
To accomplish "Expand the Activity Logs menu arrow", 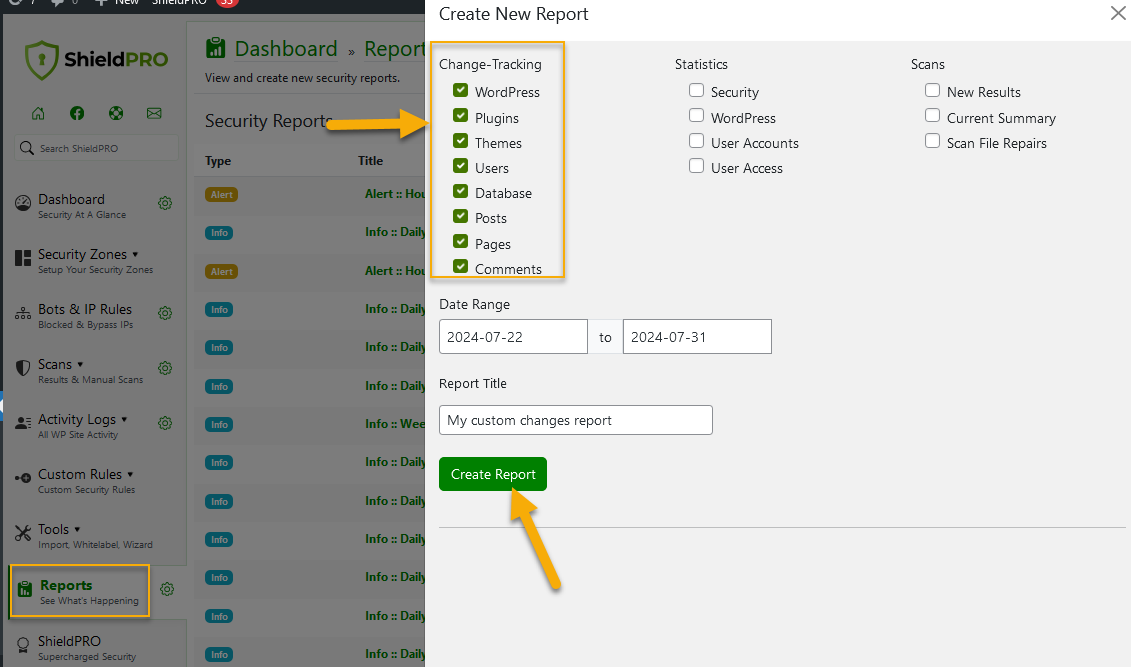I will point(124,419).
